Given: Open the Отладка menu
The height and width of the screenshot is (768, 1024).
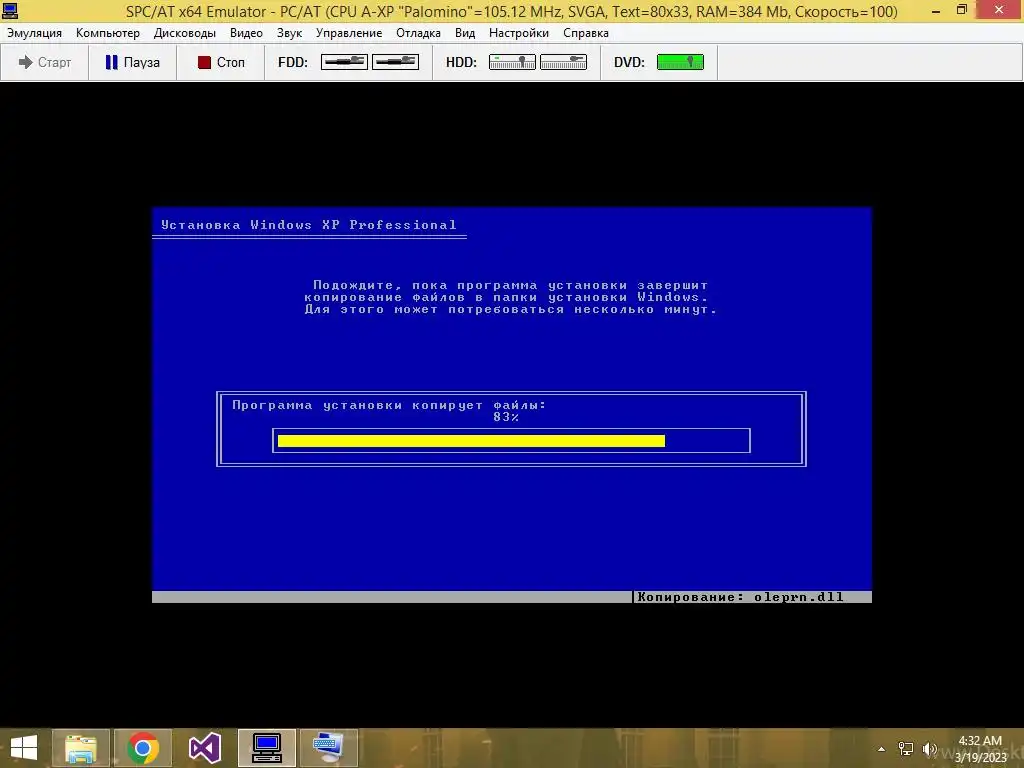Looking at the screenshot, I should (x=418, y=33).
